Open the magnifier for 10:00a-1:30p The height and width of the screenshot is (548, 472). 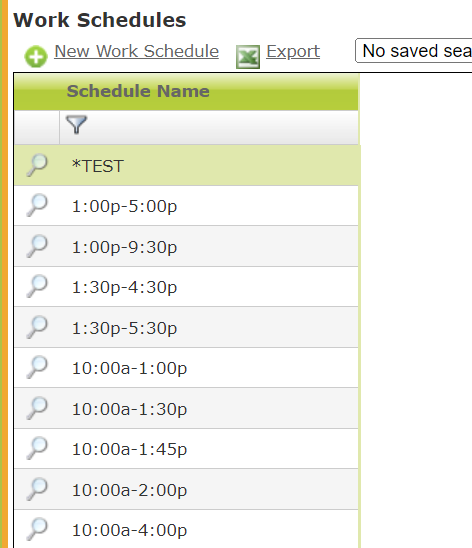(37, 408)
